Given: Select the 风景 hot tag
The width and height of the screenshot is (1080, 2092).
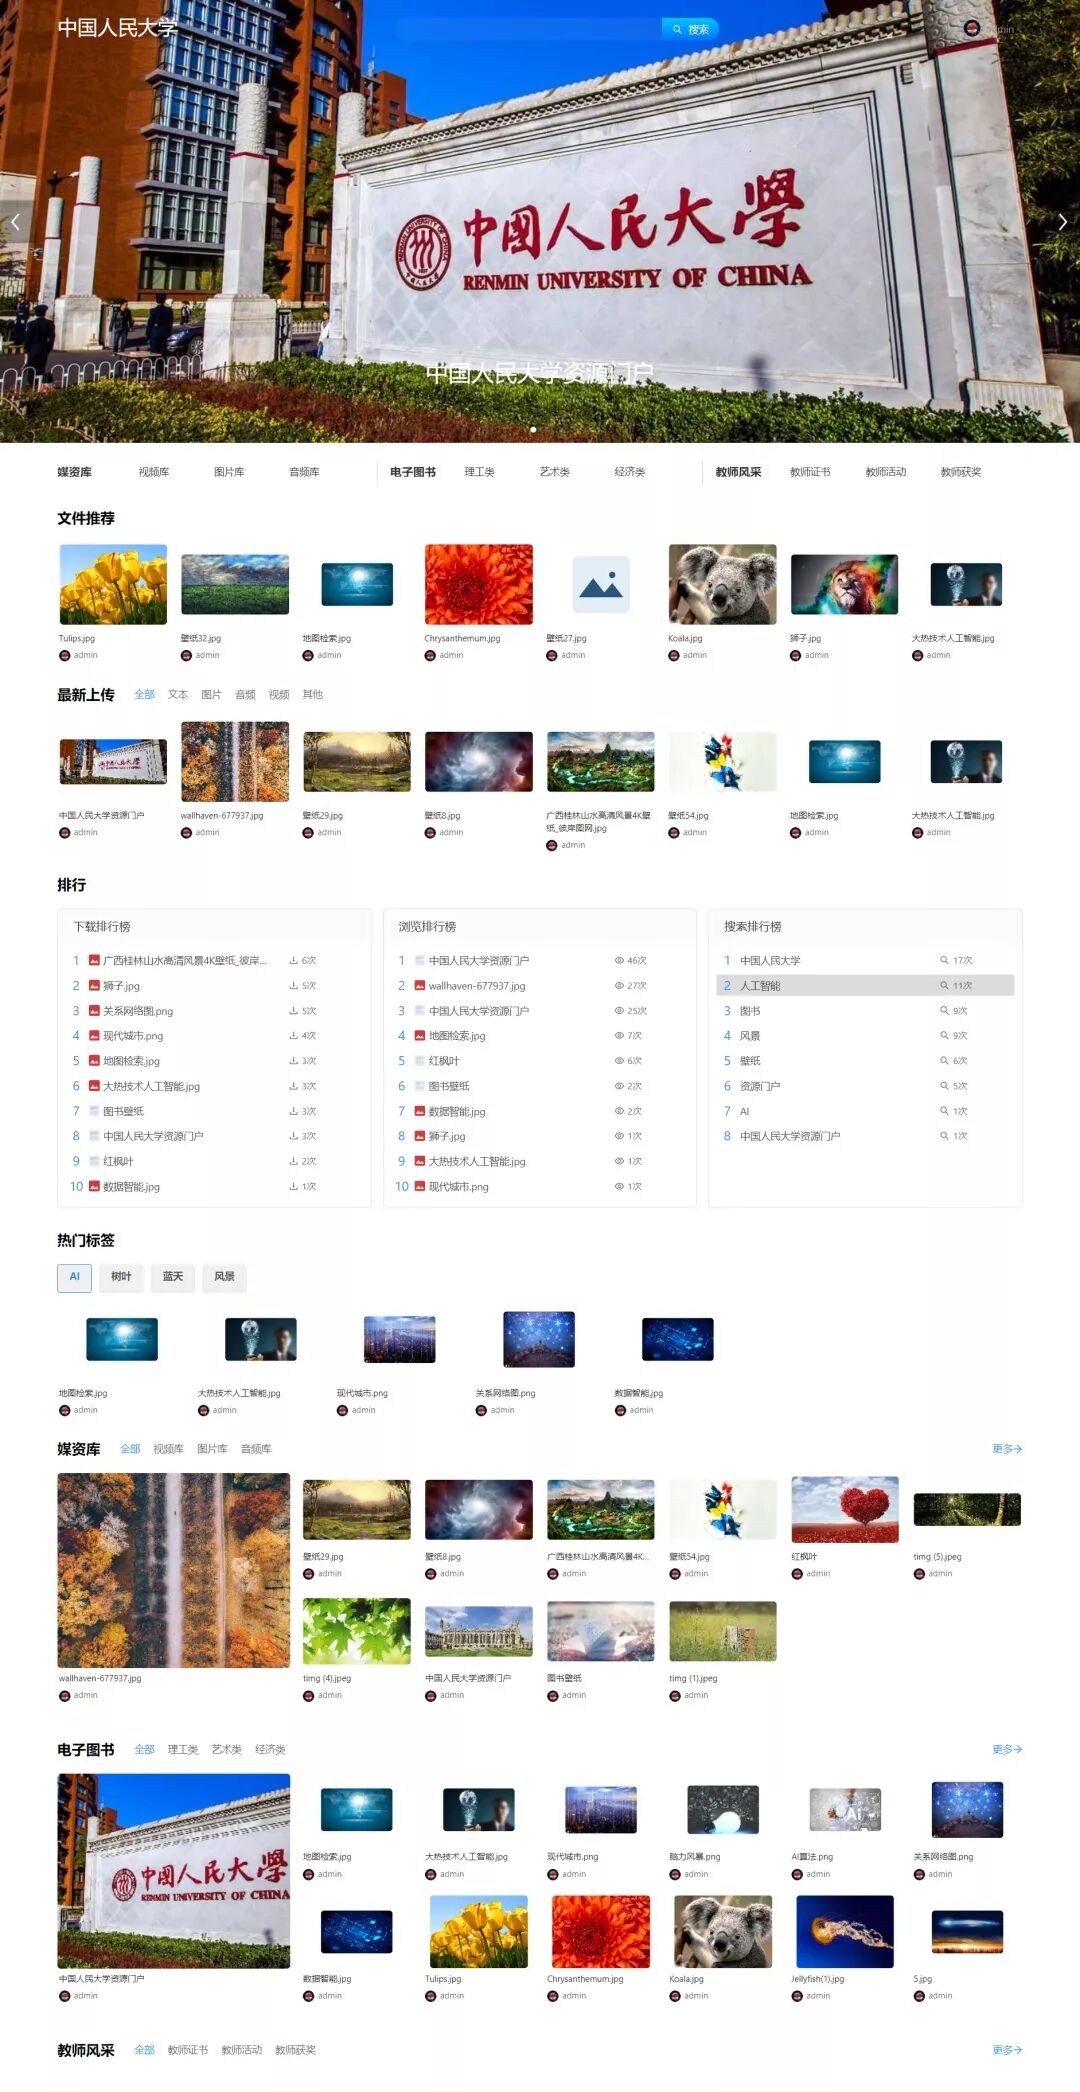Looking at the screenshot, I should (225, 1277).
